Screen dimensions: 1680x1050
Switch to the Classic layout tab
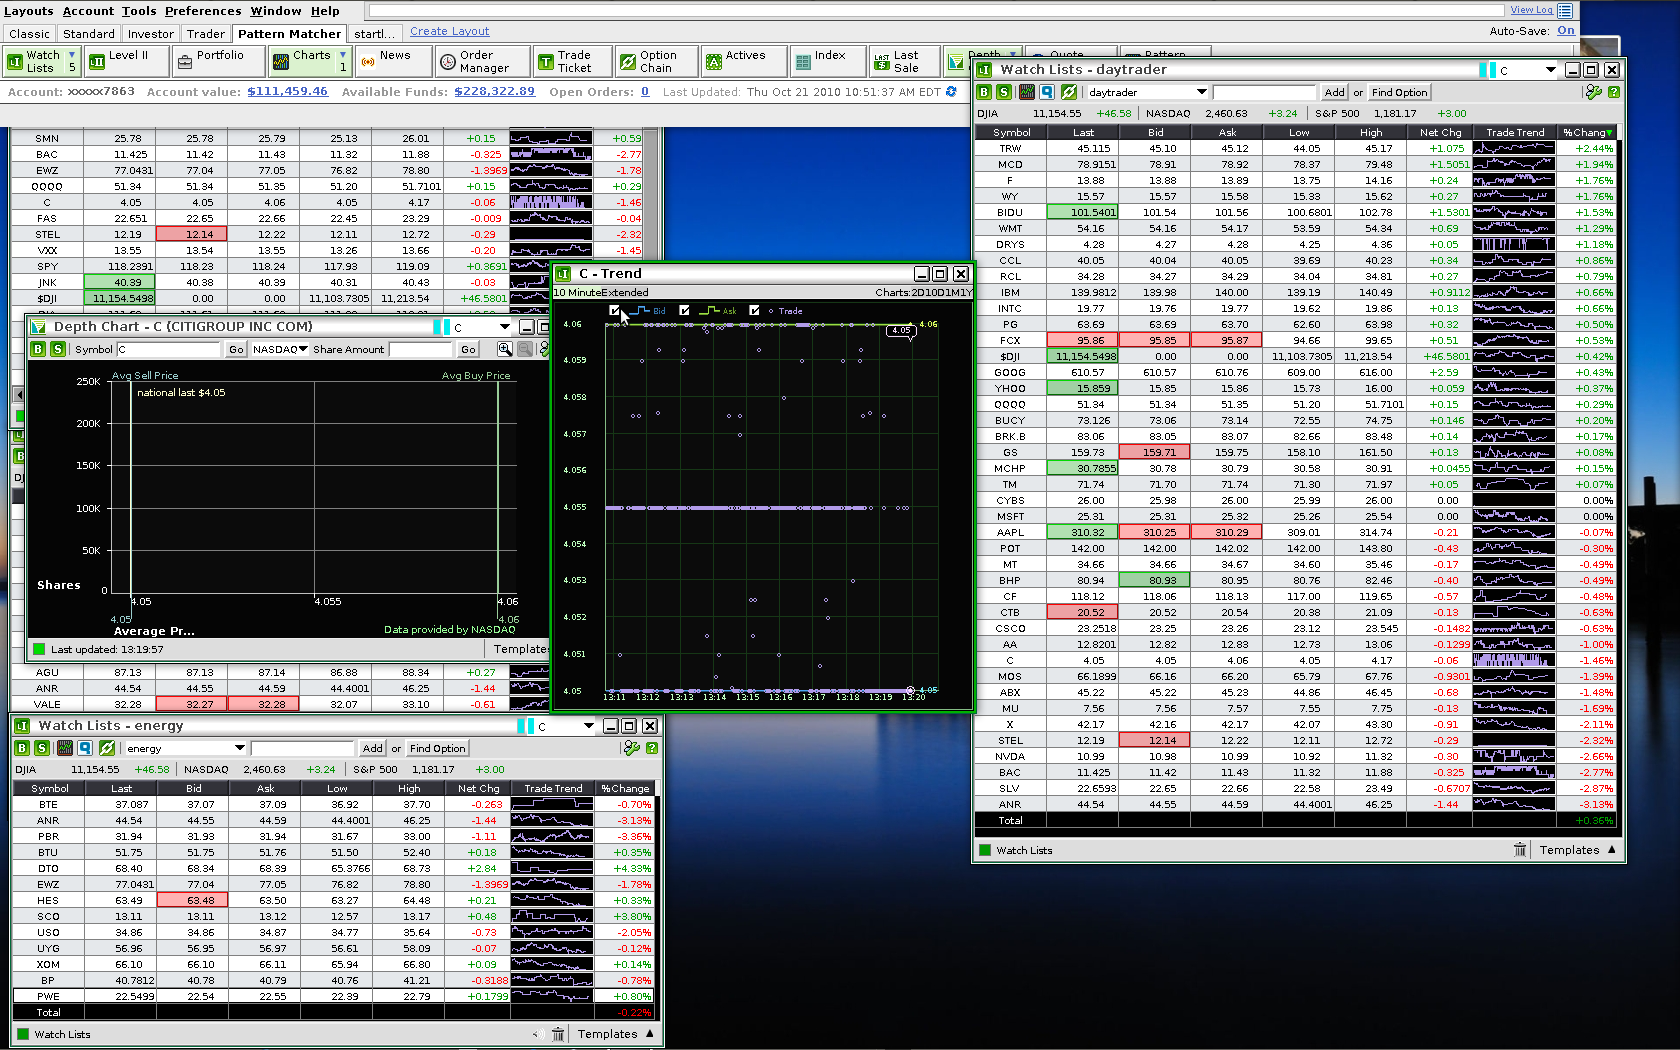click(x=29, y=33)
